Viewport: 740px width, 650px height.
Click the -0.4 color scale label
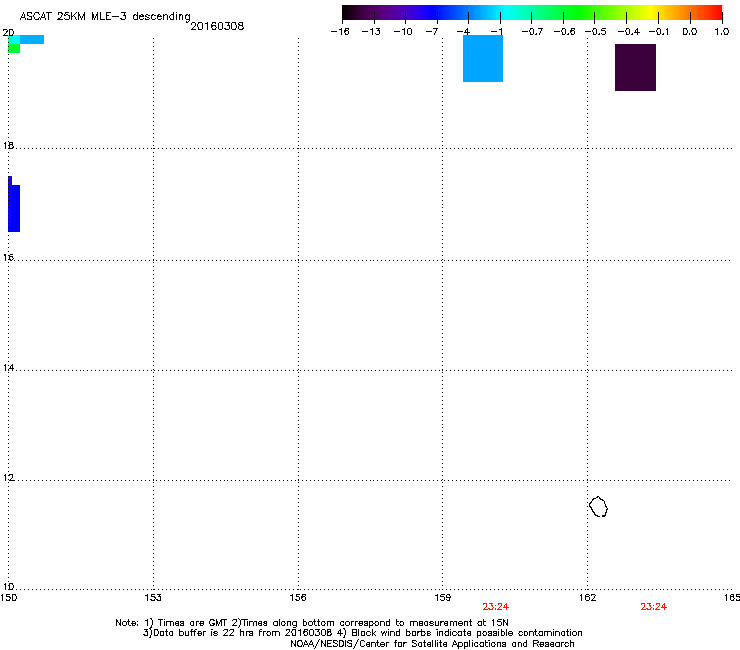629,32
